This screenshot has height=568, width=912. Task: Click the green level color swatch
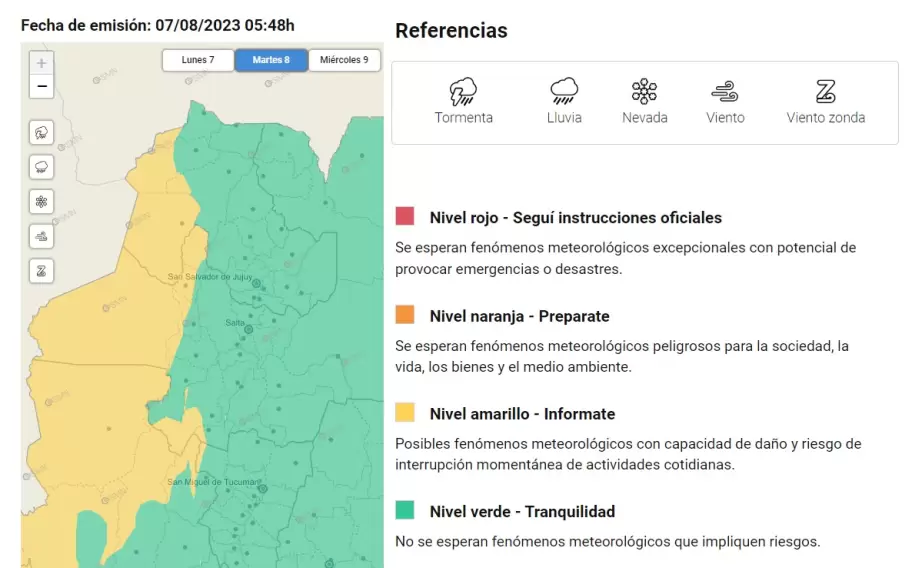pyautogui.click(x=405, y=510)
